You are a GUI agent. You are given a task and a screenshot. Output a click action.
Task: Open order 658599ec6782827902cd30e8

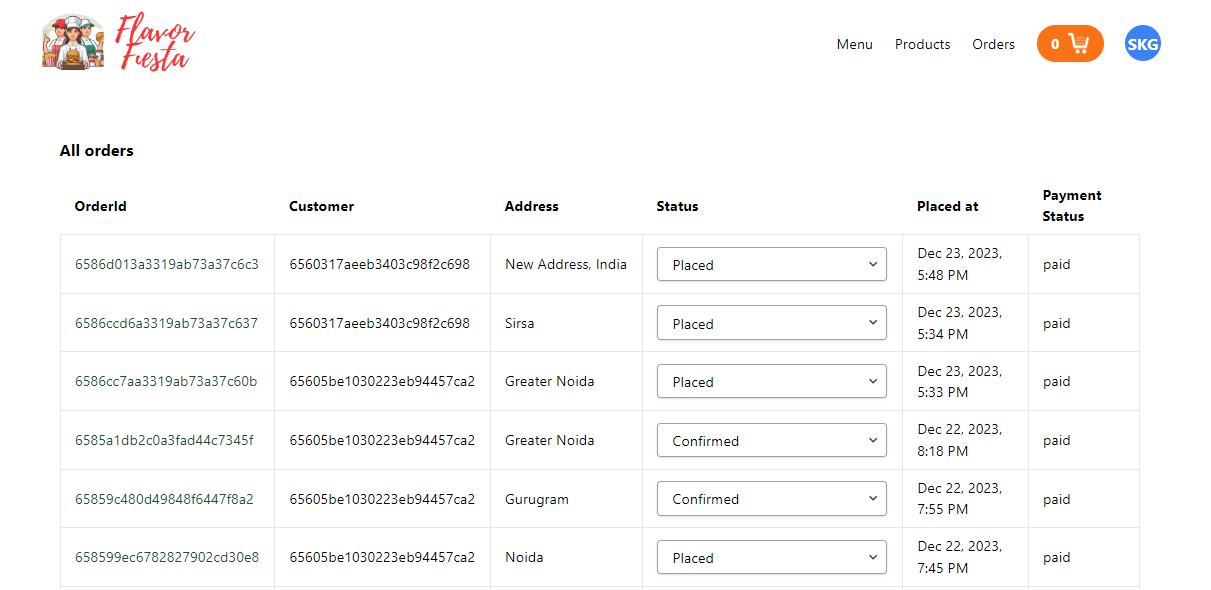point(167,557)
